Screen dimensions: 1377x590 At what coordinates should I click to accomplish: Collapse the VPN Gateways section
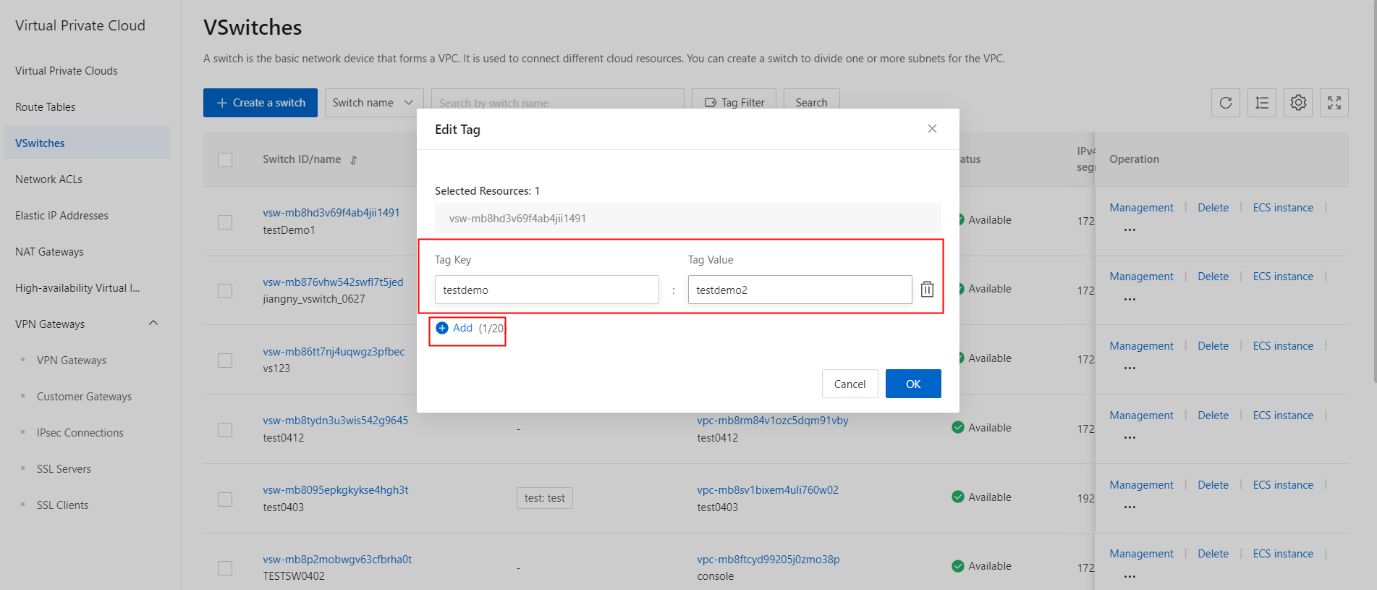[x=153, y=324]
